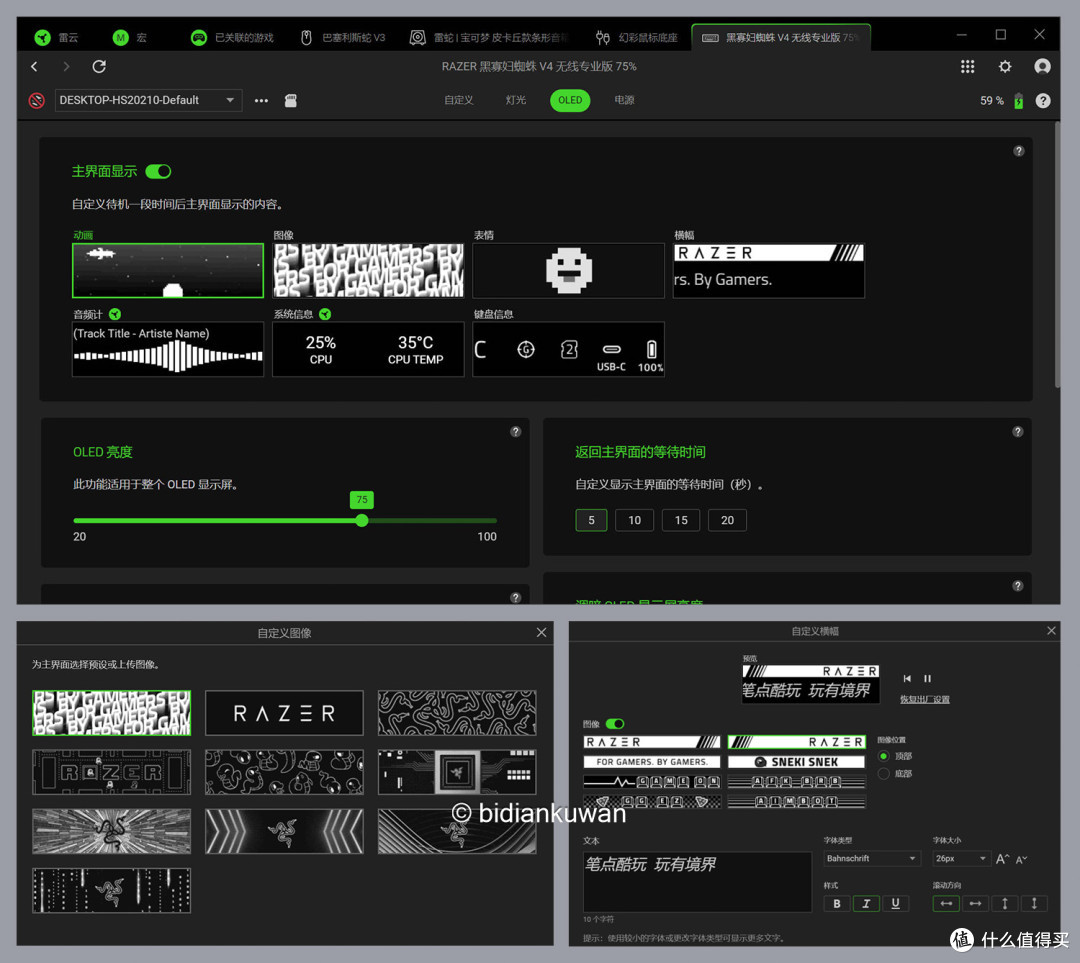The image size is (1080, 963).
Task: Open help for 主界面显示 panel
Action: 1019,151
